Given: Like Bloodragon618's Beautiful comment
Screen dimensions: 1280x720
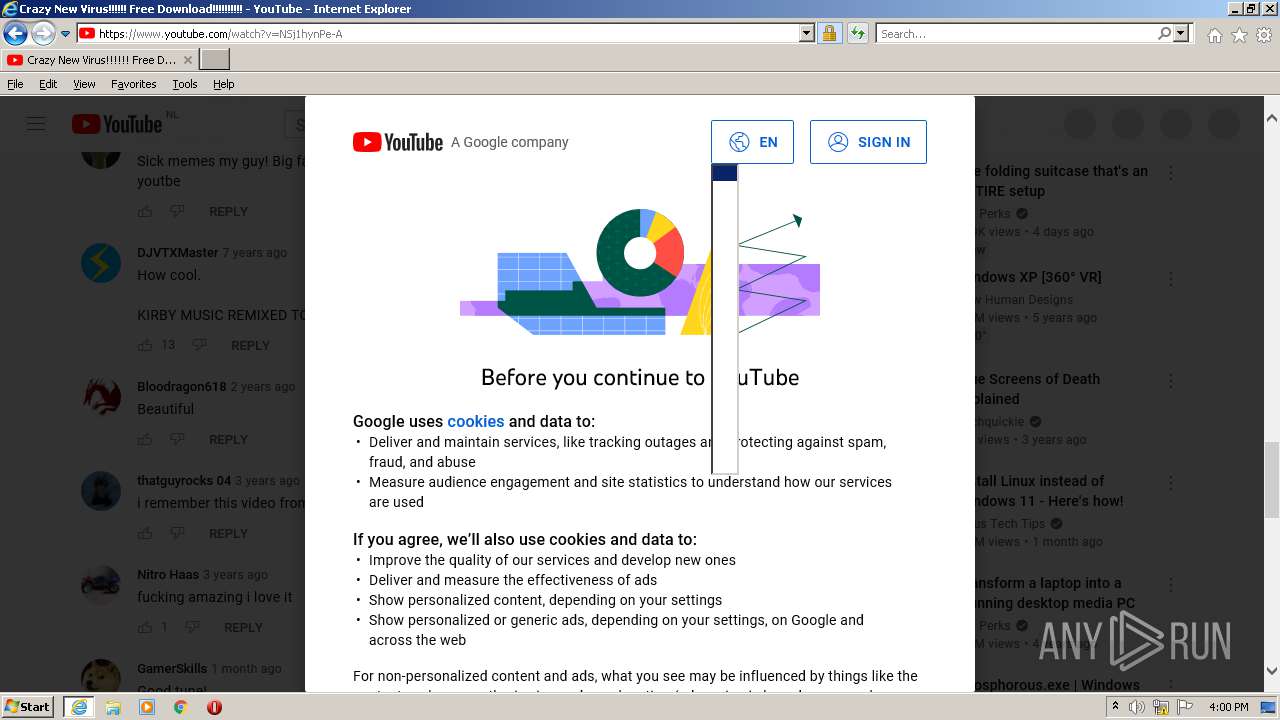Looking at the screenshot, I should 145,439.
